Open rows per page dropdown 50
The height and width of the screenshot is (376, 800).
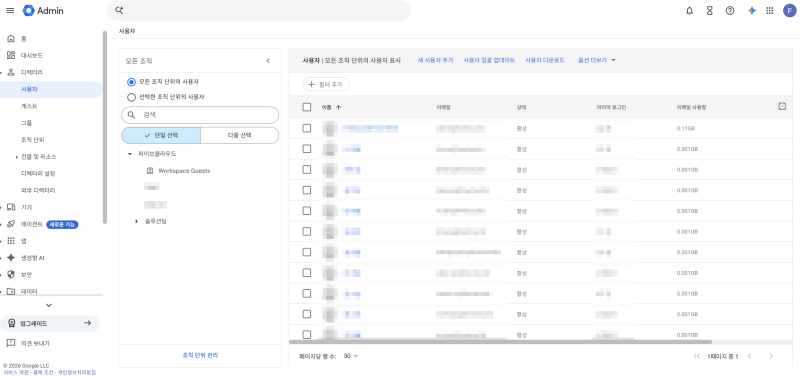click(x=351, y=356)
